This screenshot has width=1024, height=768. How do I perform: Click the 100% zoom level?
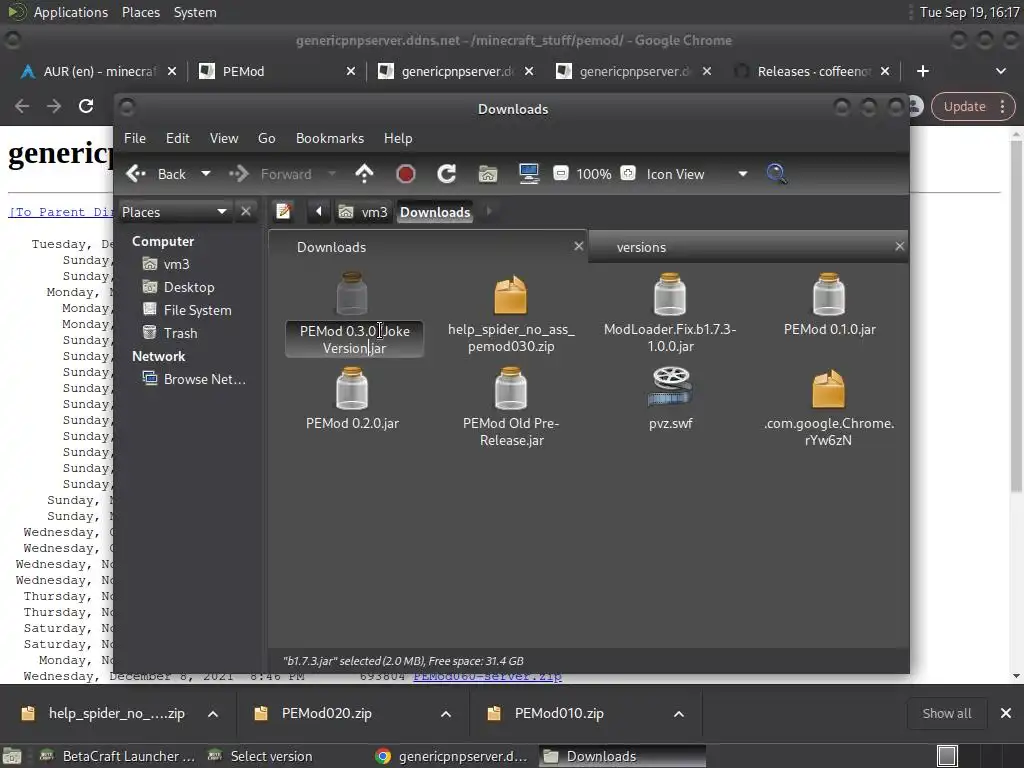coord(594,174)
